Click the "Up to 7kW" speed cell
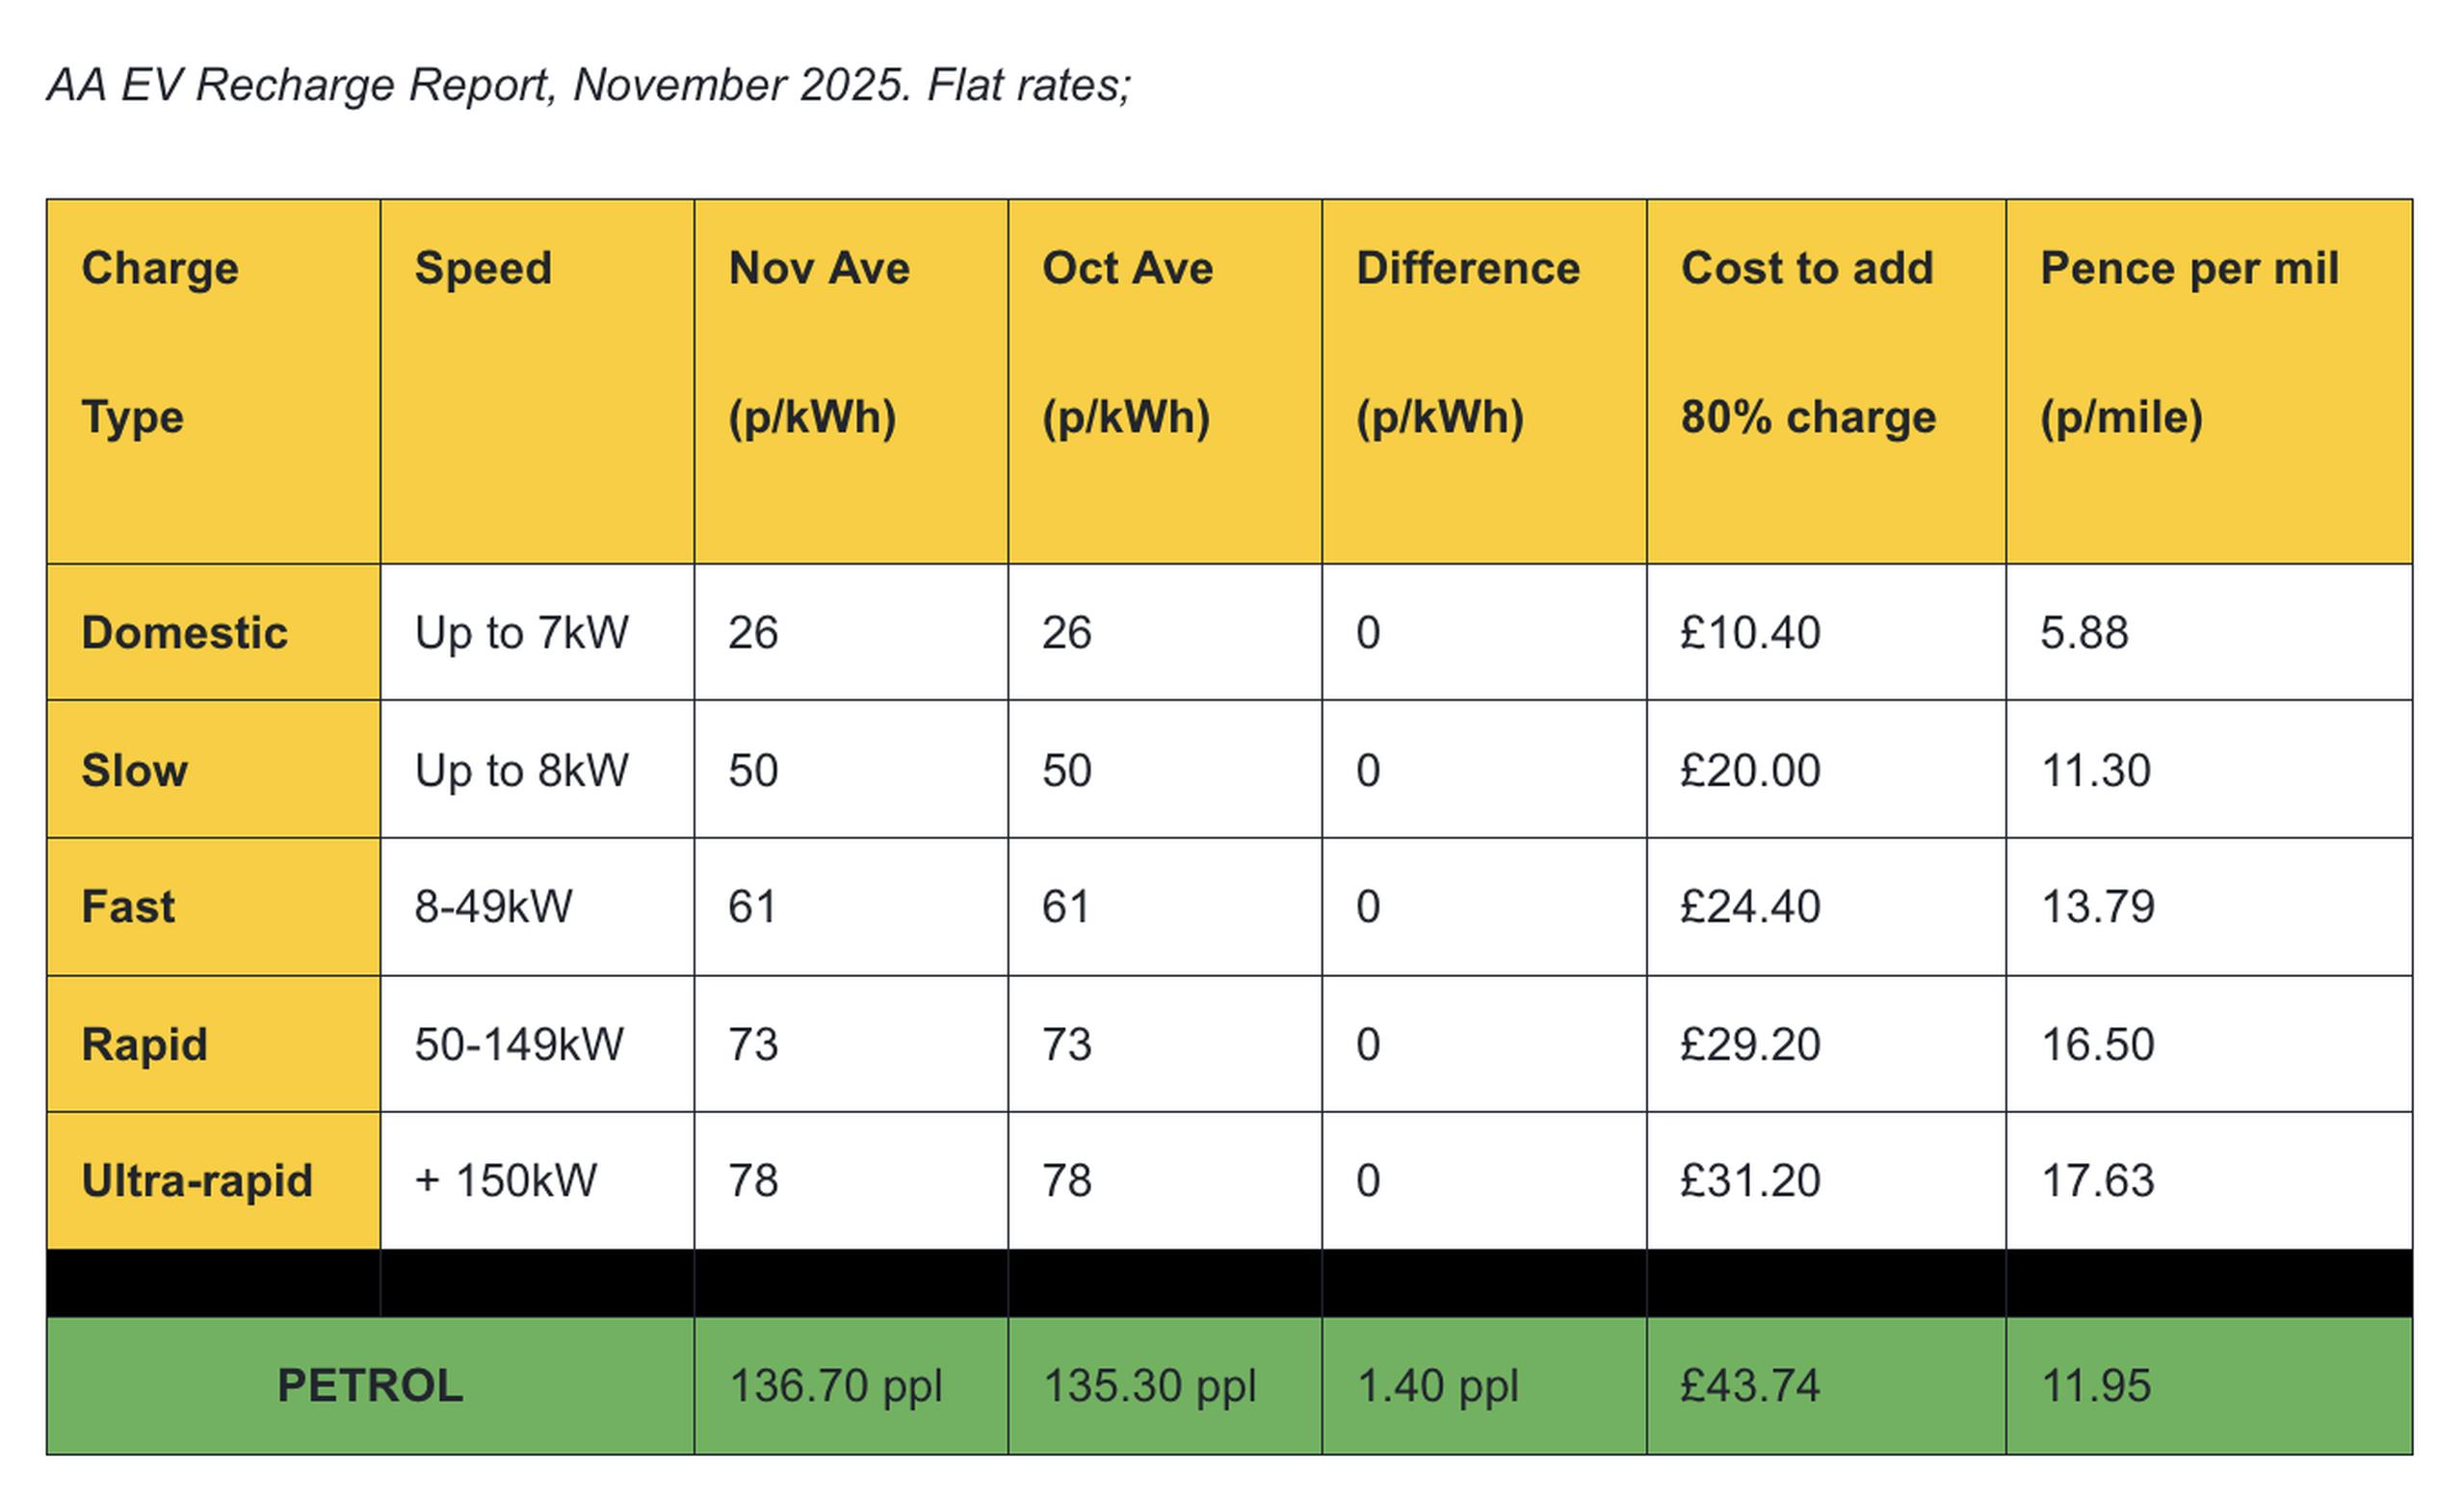The height and width of the screenshot is (1506, 2464). coord(521,632)
